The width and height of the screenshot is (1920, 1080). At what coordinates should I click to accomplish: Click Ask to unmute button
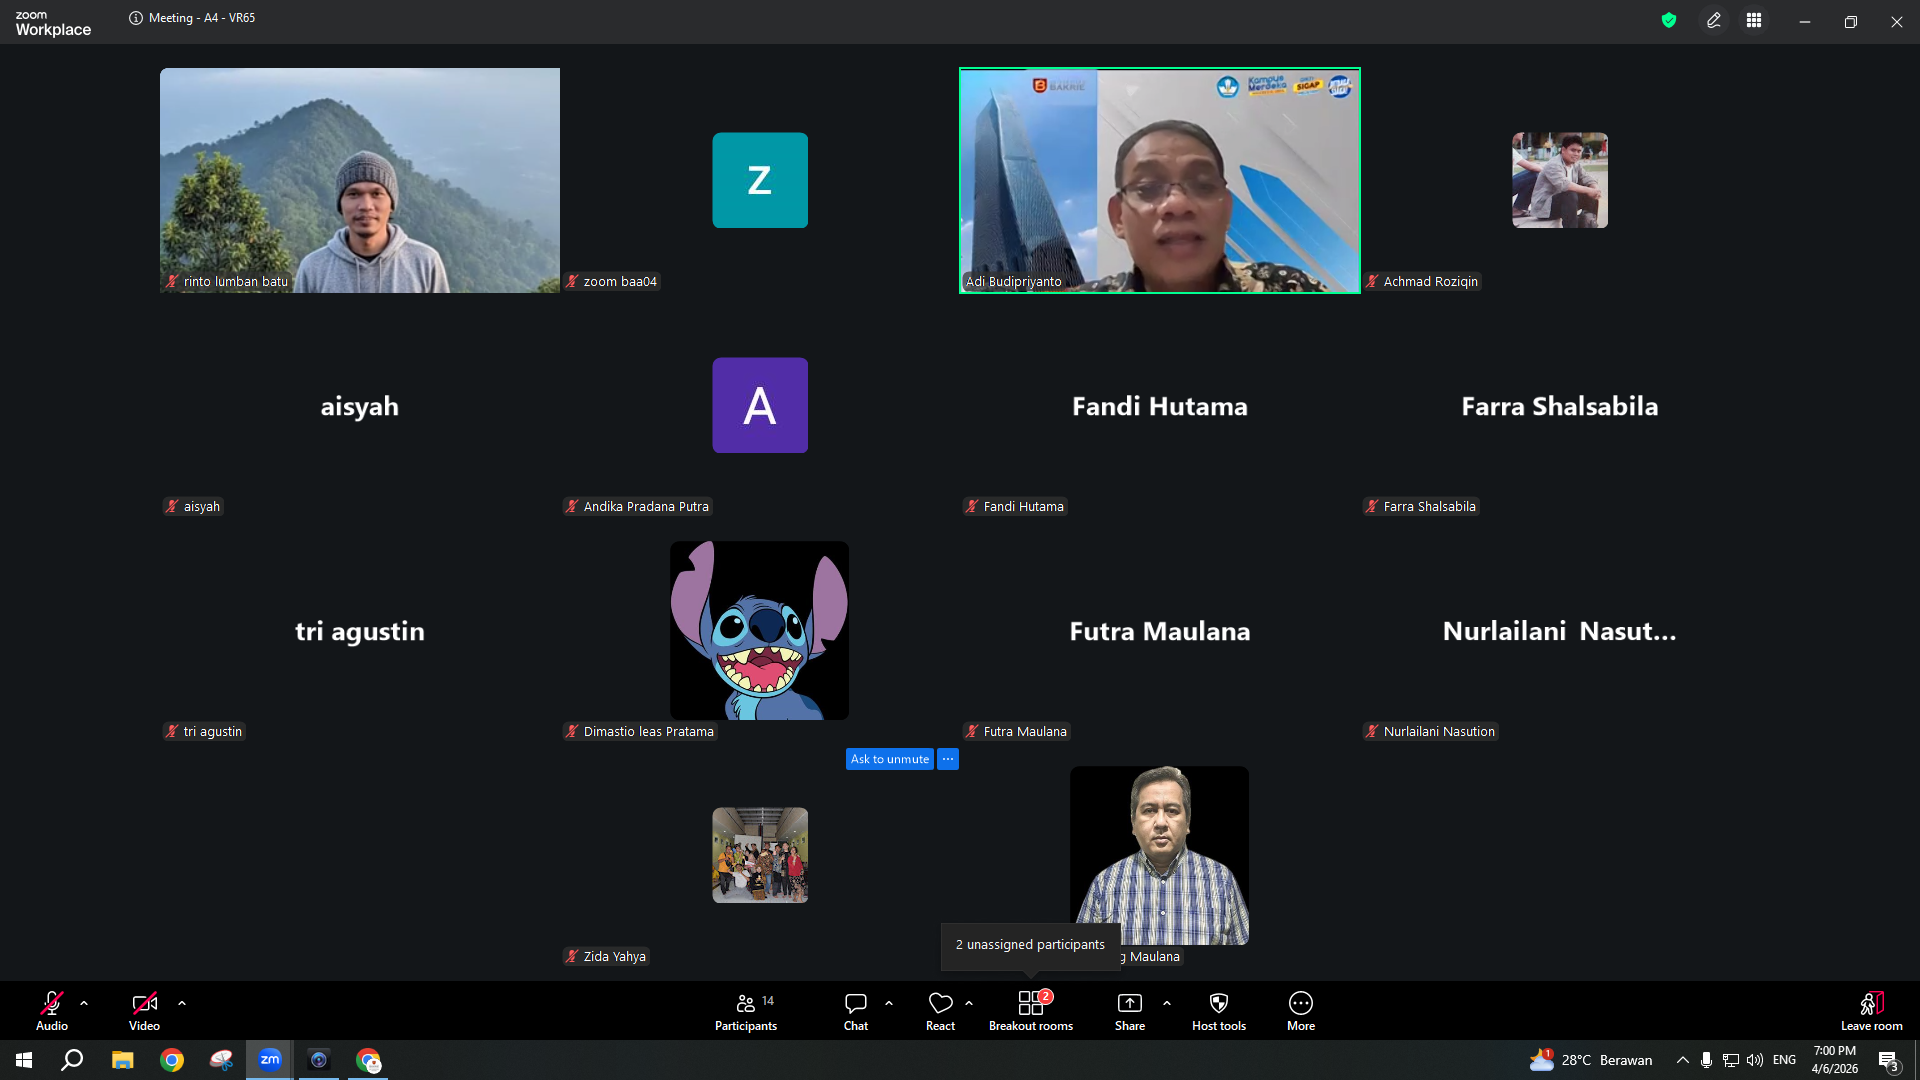tap(890, 759)
